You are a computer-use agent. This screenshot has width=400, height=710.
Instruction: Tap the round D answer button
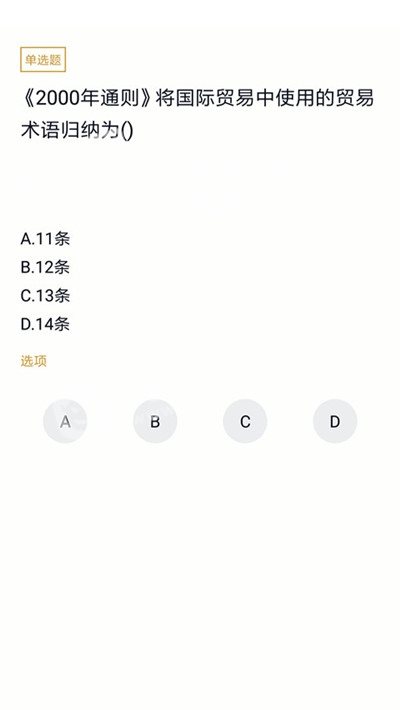coord(335,421)
